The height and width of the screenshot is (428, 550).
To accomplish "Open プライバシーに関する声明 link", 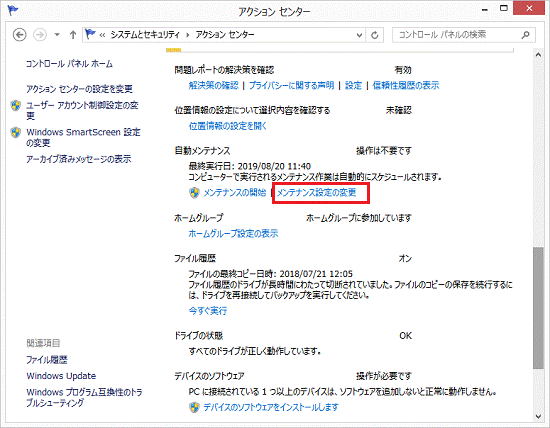I will click(x=291, y=85).
